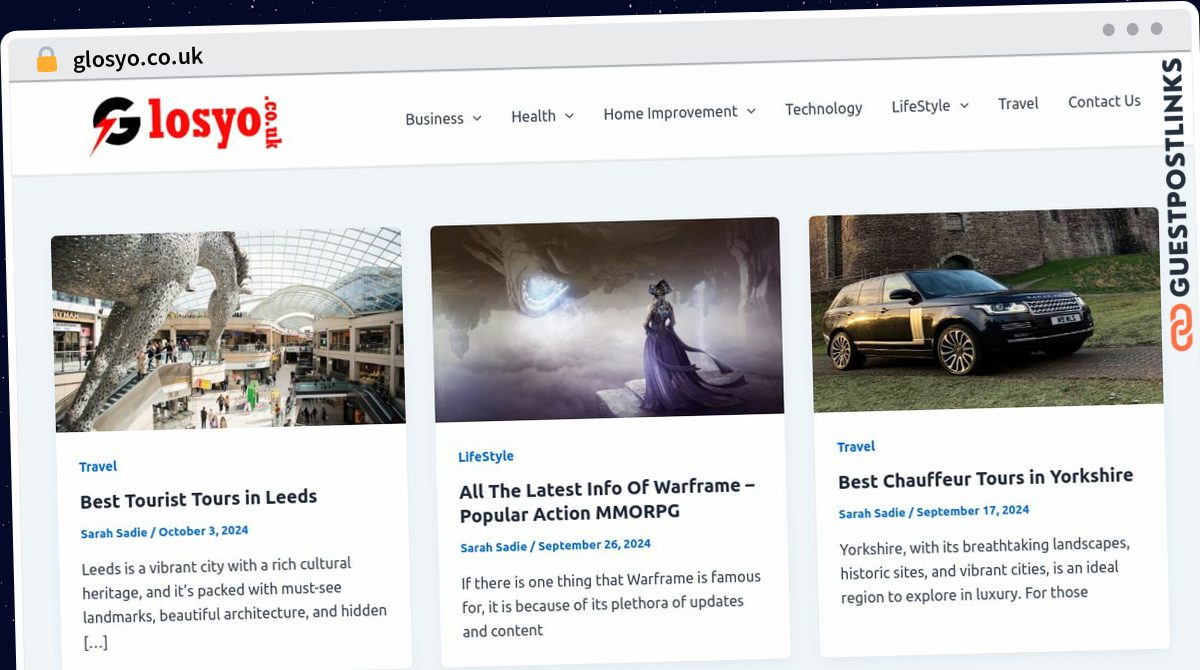Expand the Health dropdown chevron
The height and width of the screenshot is (670, 1200).
[569, 116]
